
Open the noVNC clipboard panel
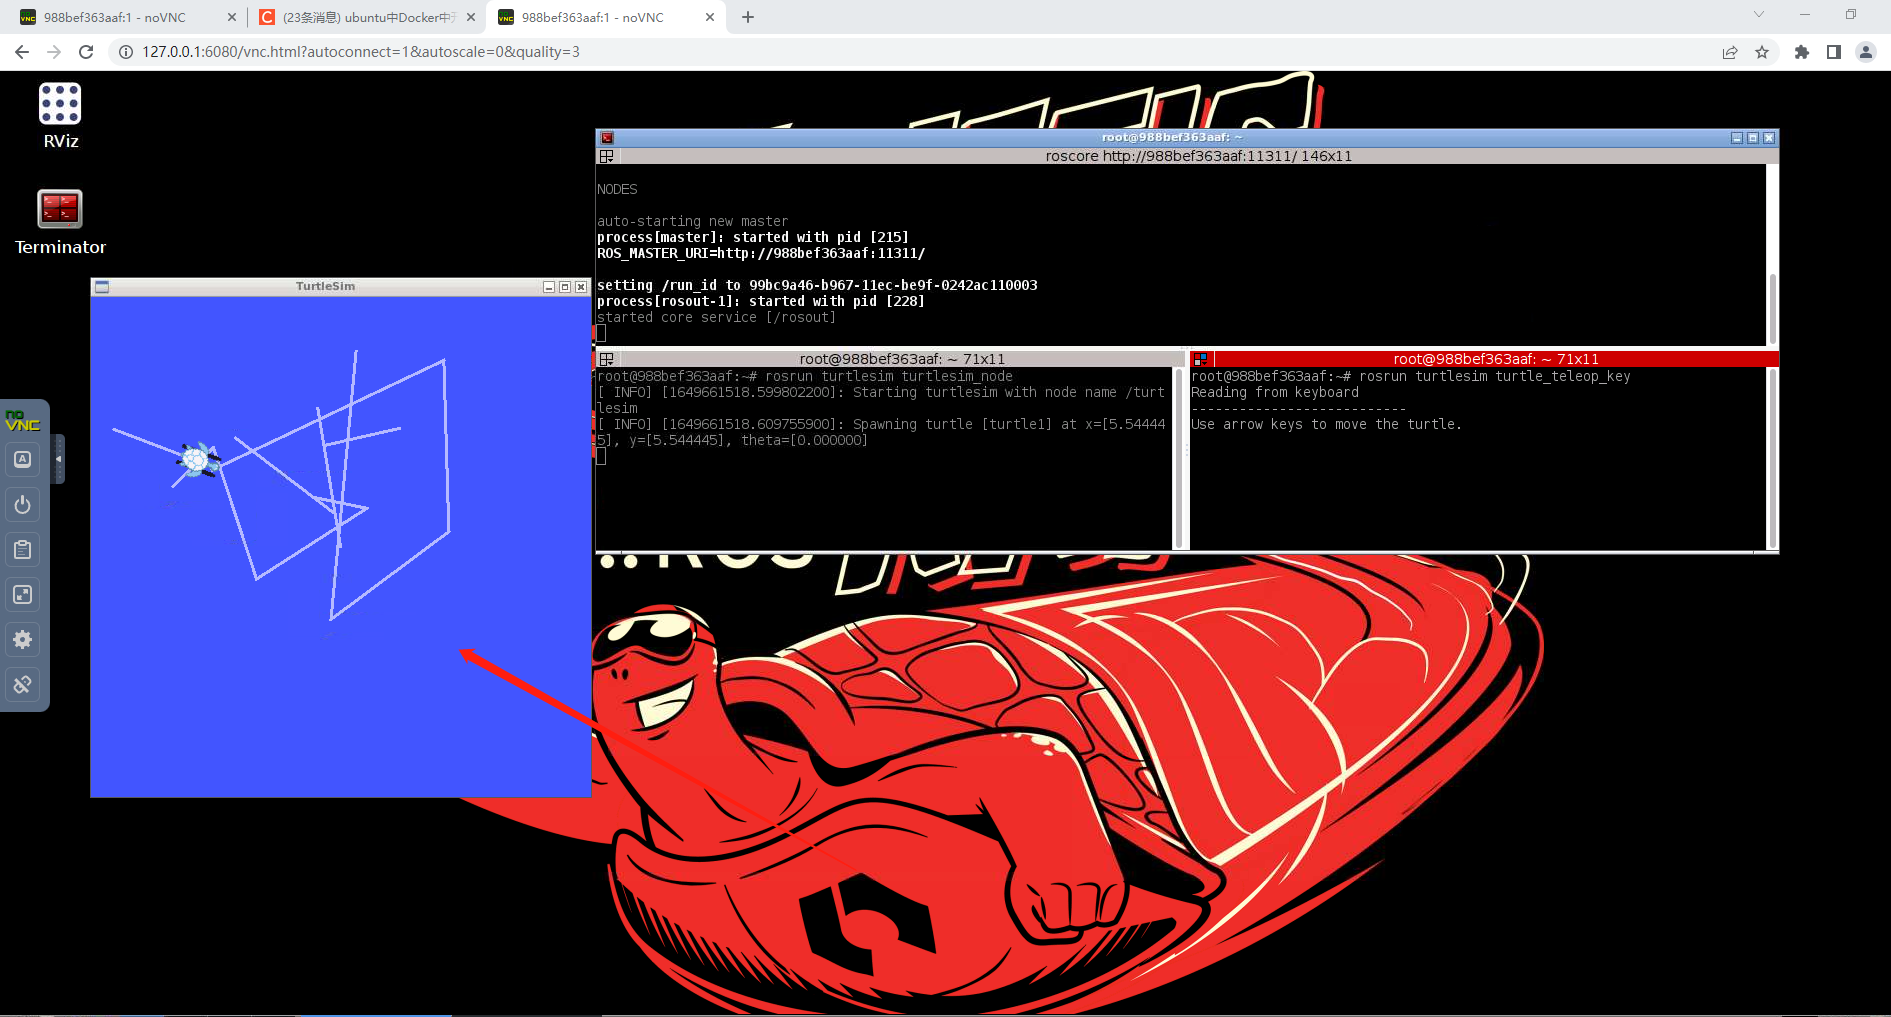pyautogui.click(x=22, y=550)
